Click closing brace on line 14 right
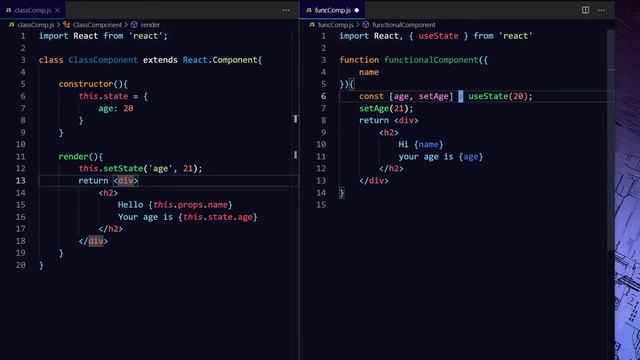This screenshot has width=640, height=360. coord(342,193)
